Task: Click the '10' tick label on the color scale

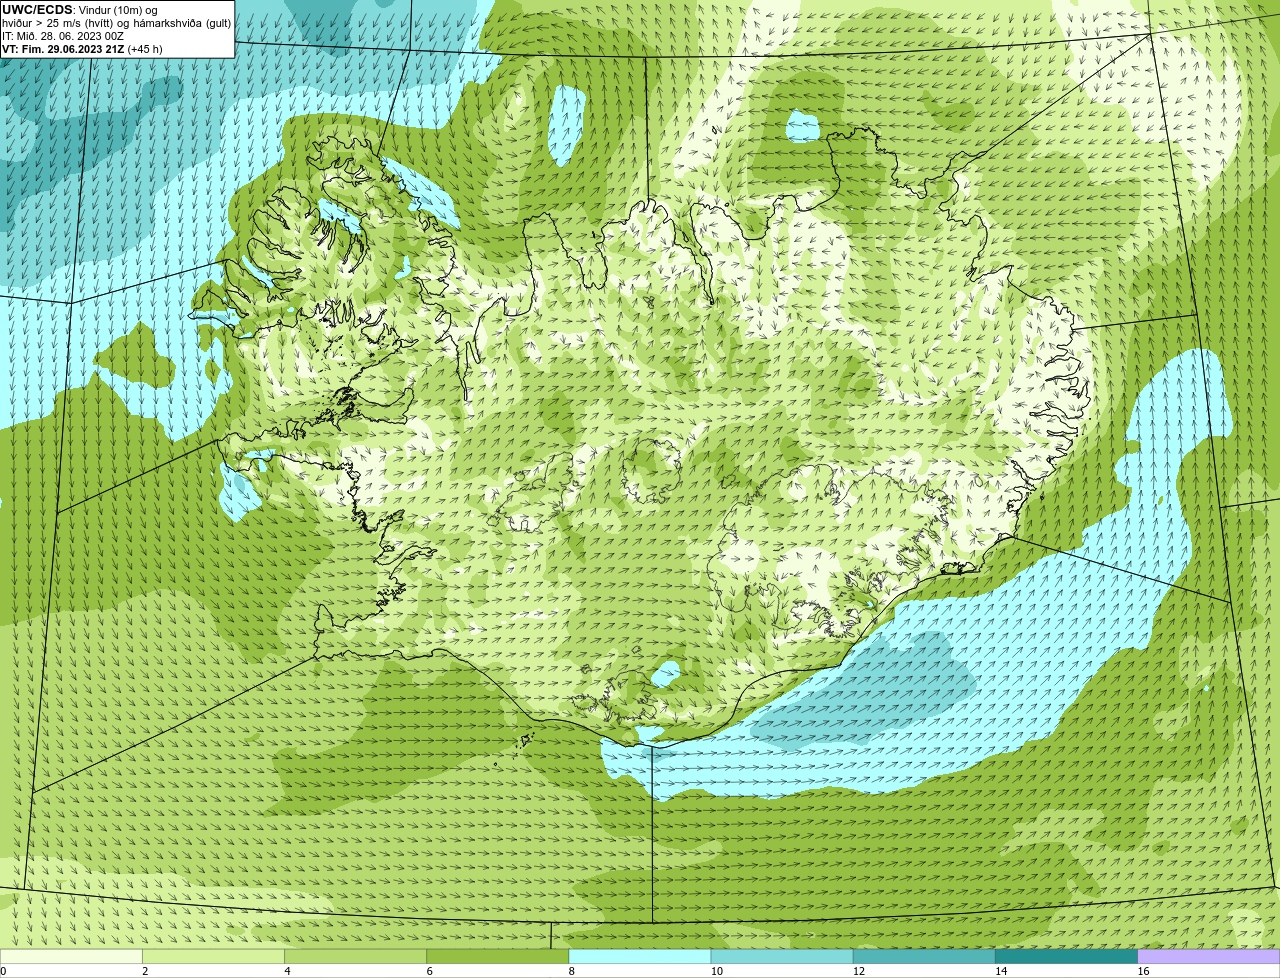Action: tap(717, 971)
